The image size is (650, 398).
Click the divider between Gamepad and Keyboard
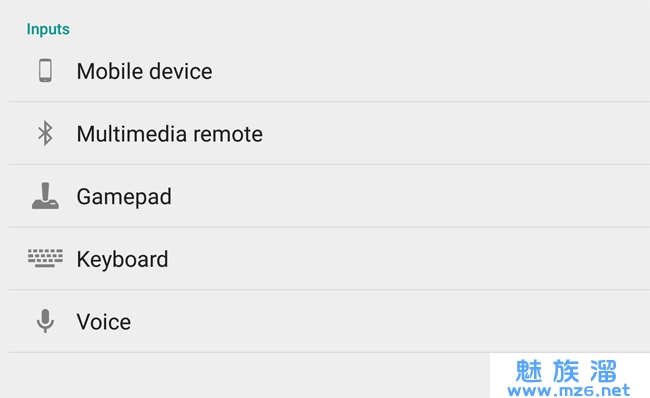point(330,227)
